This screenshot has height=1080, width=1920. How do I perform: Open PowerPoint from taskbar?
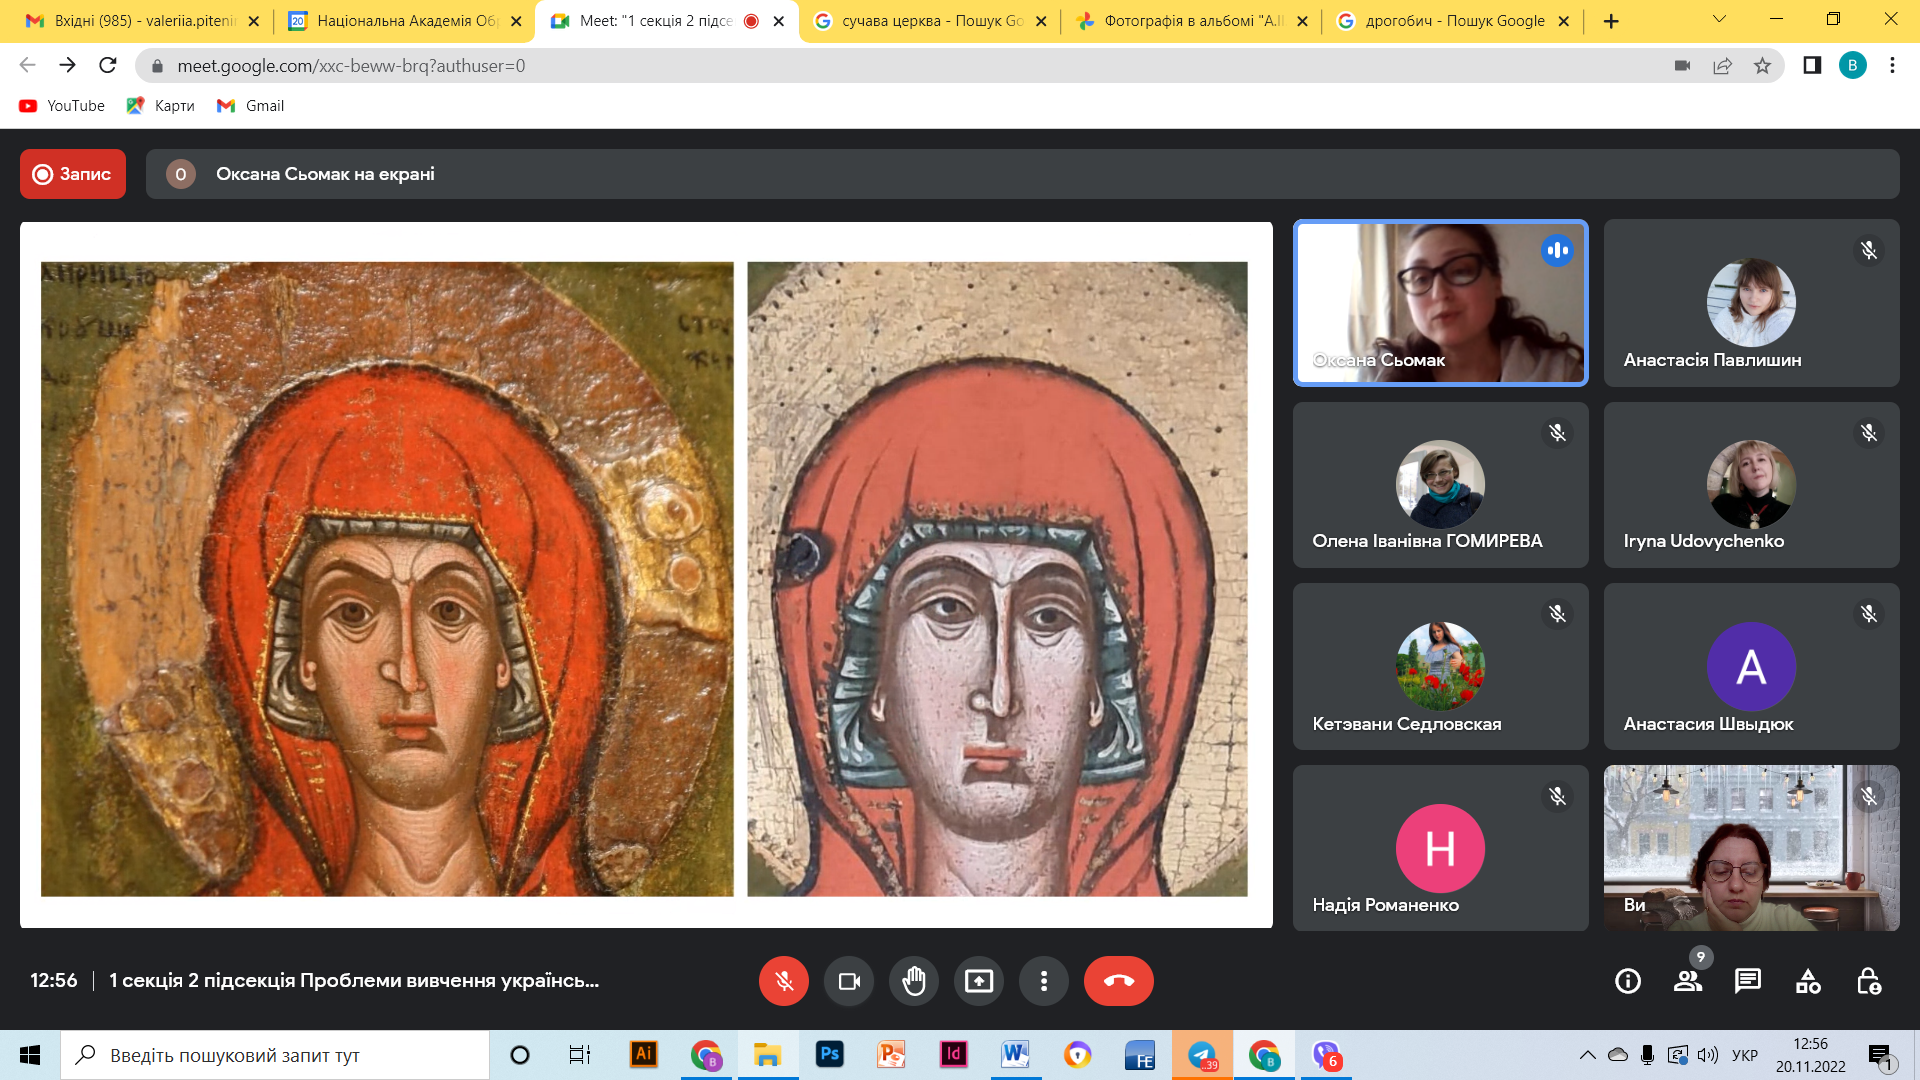[x=891, y=1055]
